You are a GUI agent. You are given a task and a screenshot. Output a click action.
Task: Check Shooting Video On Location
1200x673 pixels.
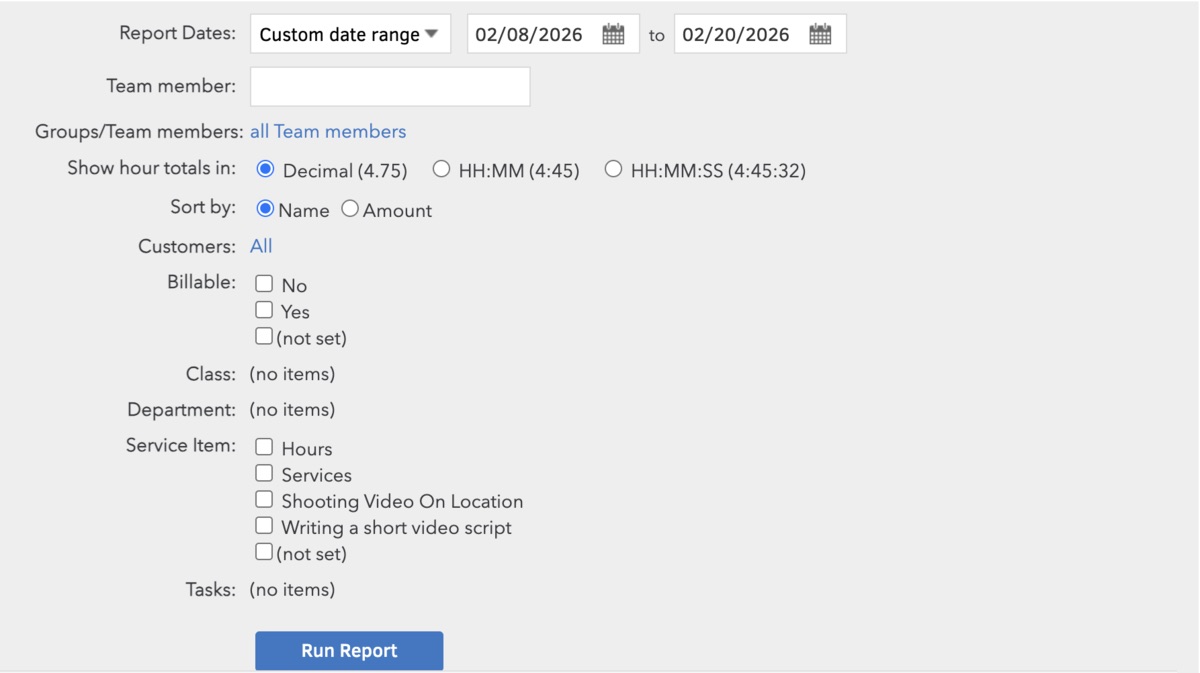pos(264,499)
